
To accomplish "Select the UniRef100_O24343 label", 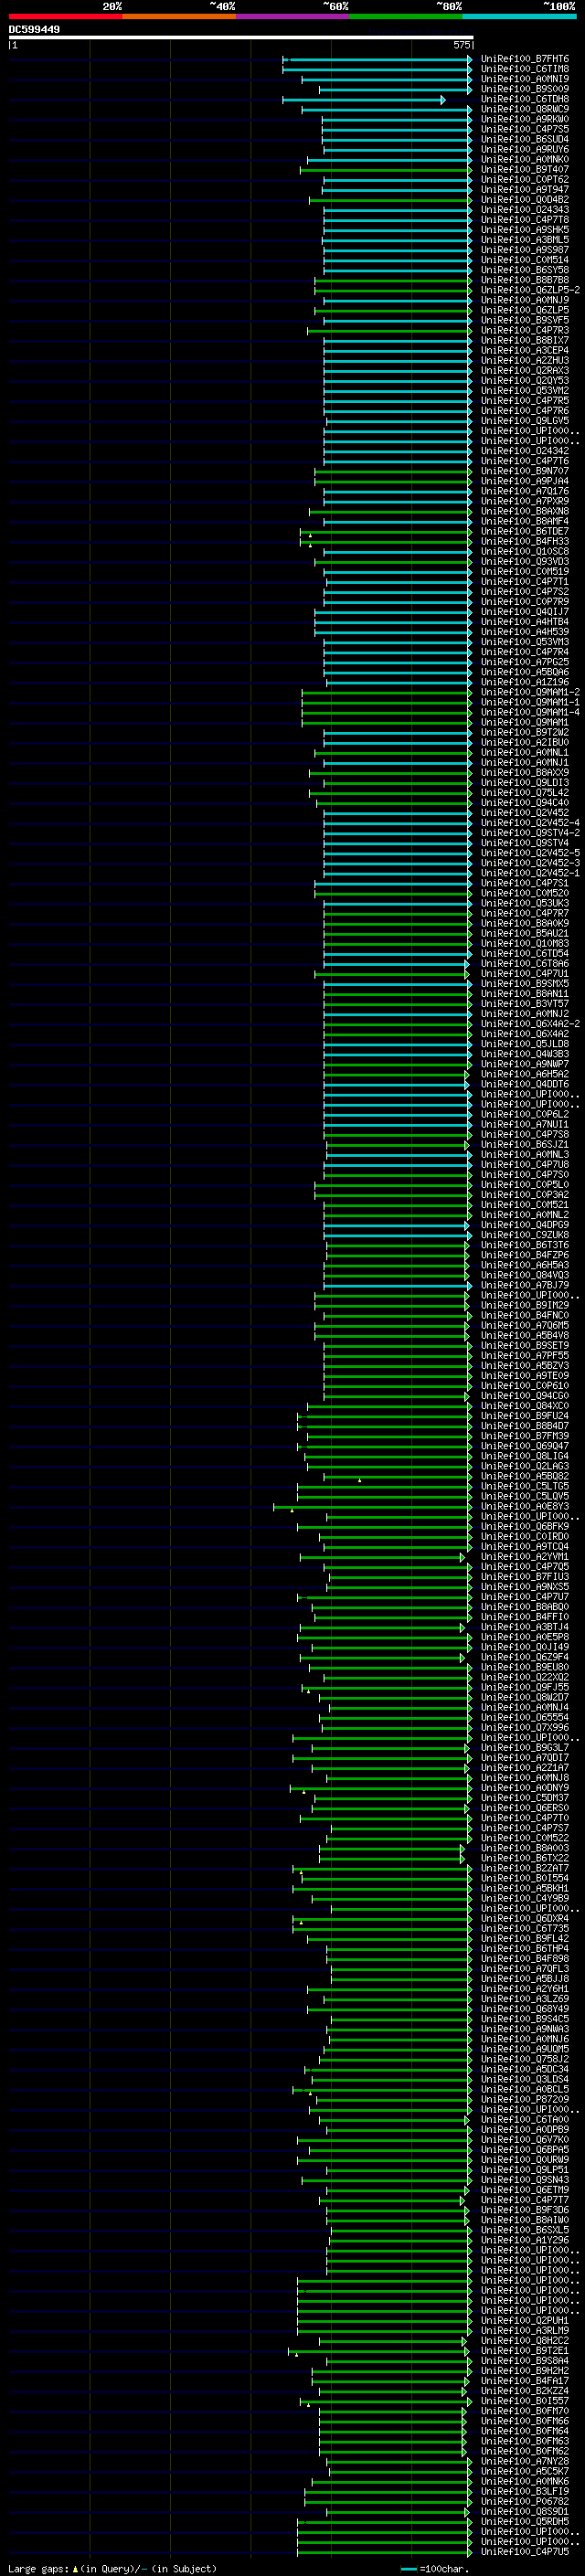I will 525,209.
